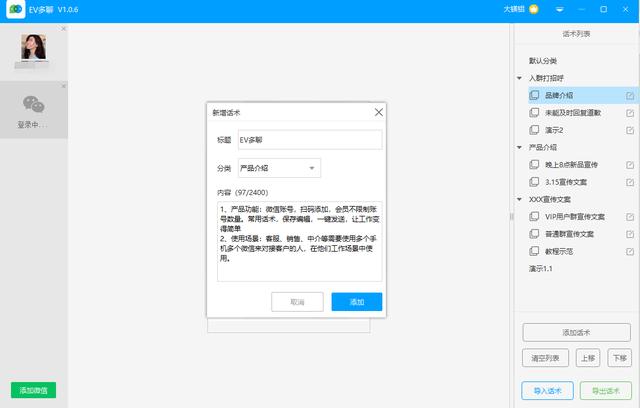Click the 导入话术 button
This screenshot has height=408, width=640.
click(547, 391)
